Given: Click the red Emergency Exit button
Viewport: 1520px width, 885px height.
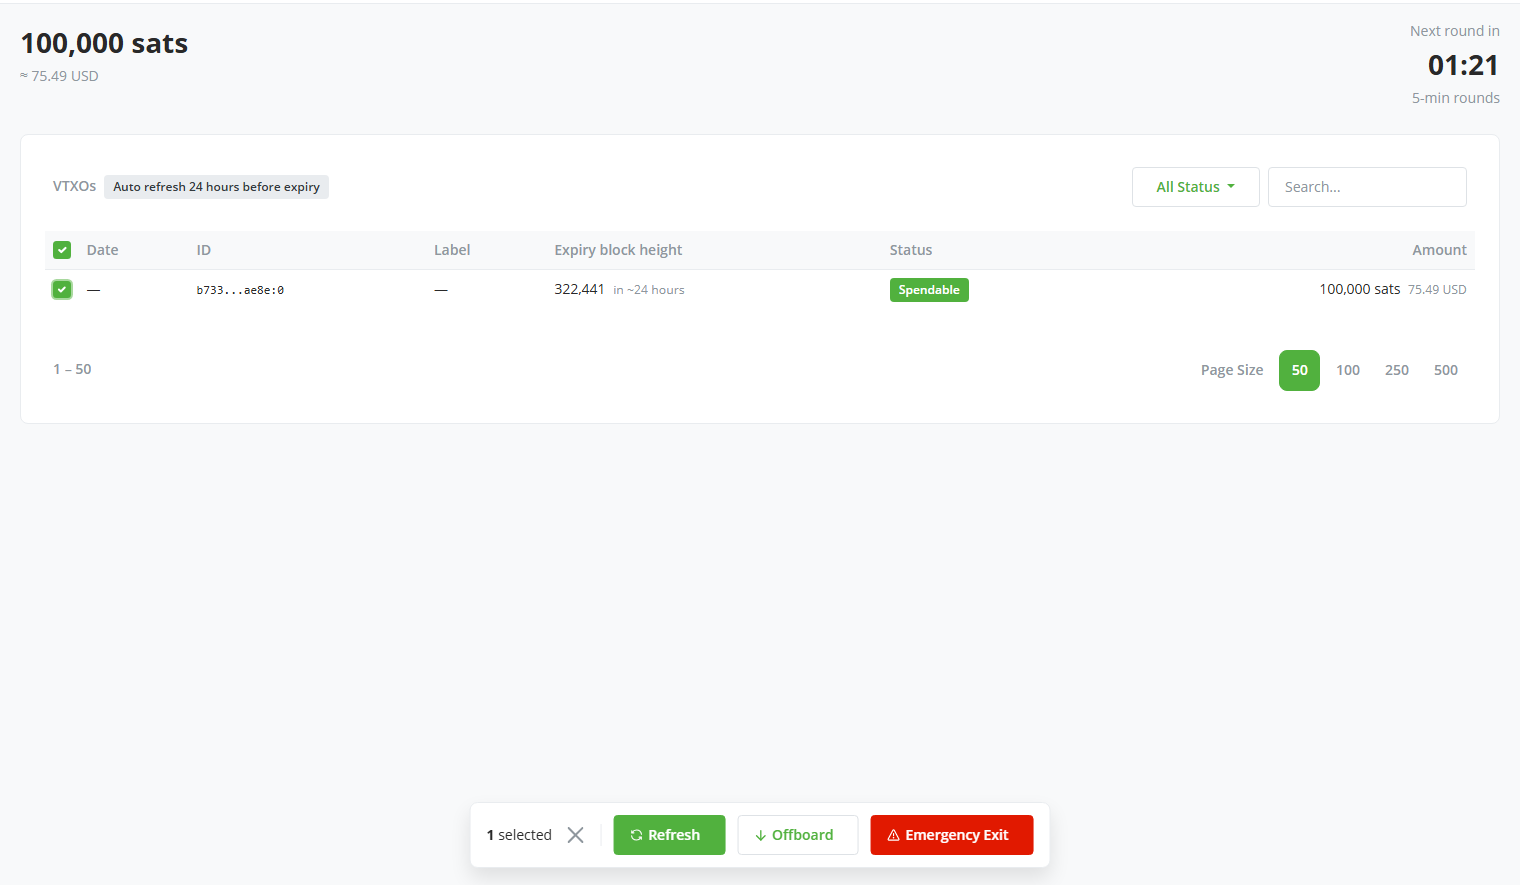Looking at the screenshot, I should click(951, 835).
